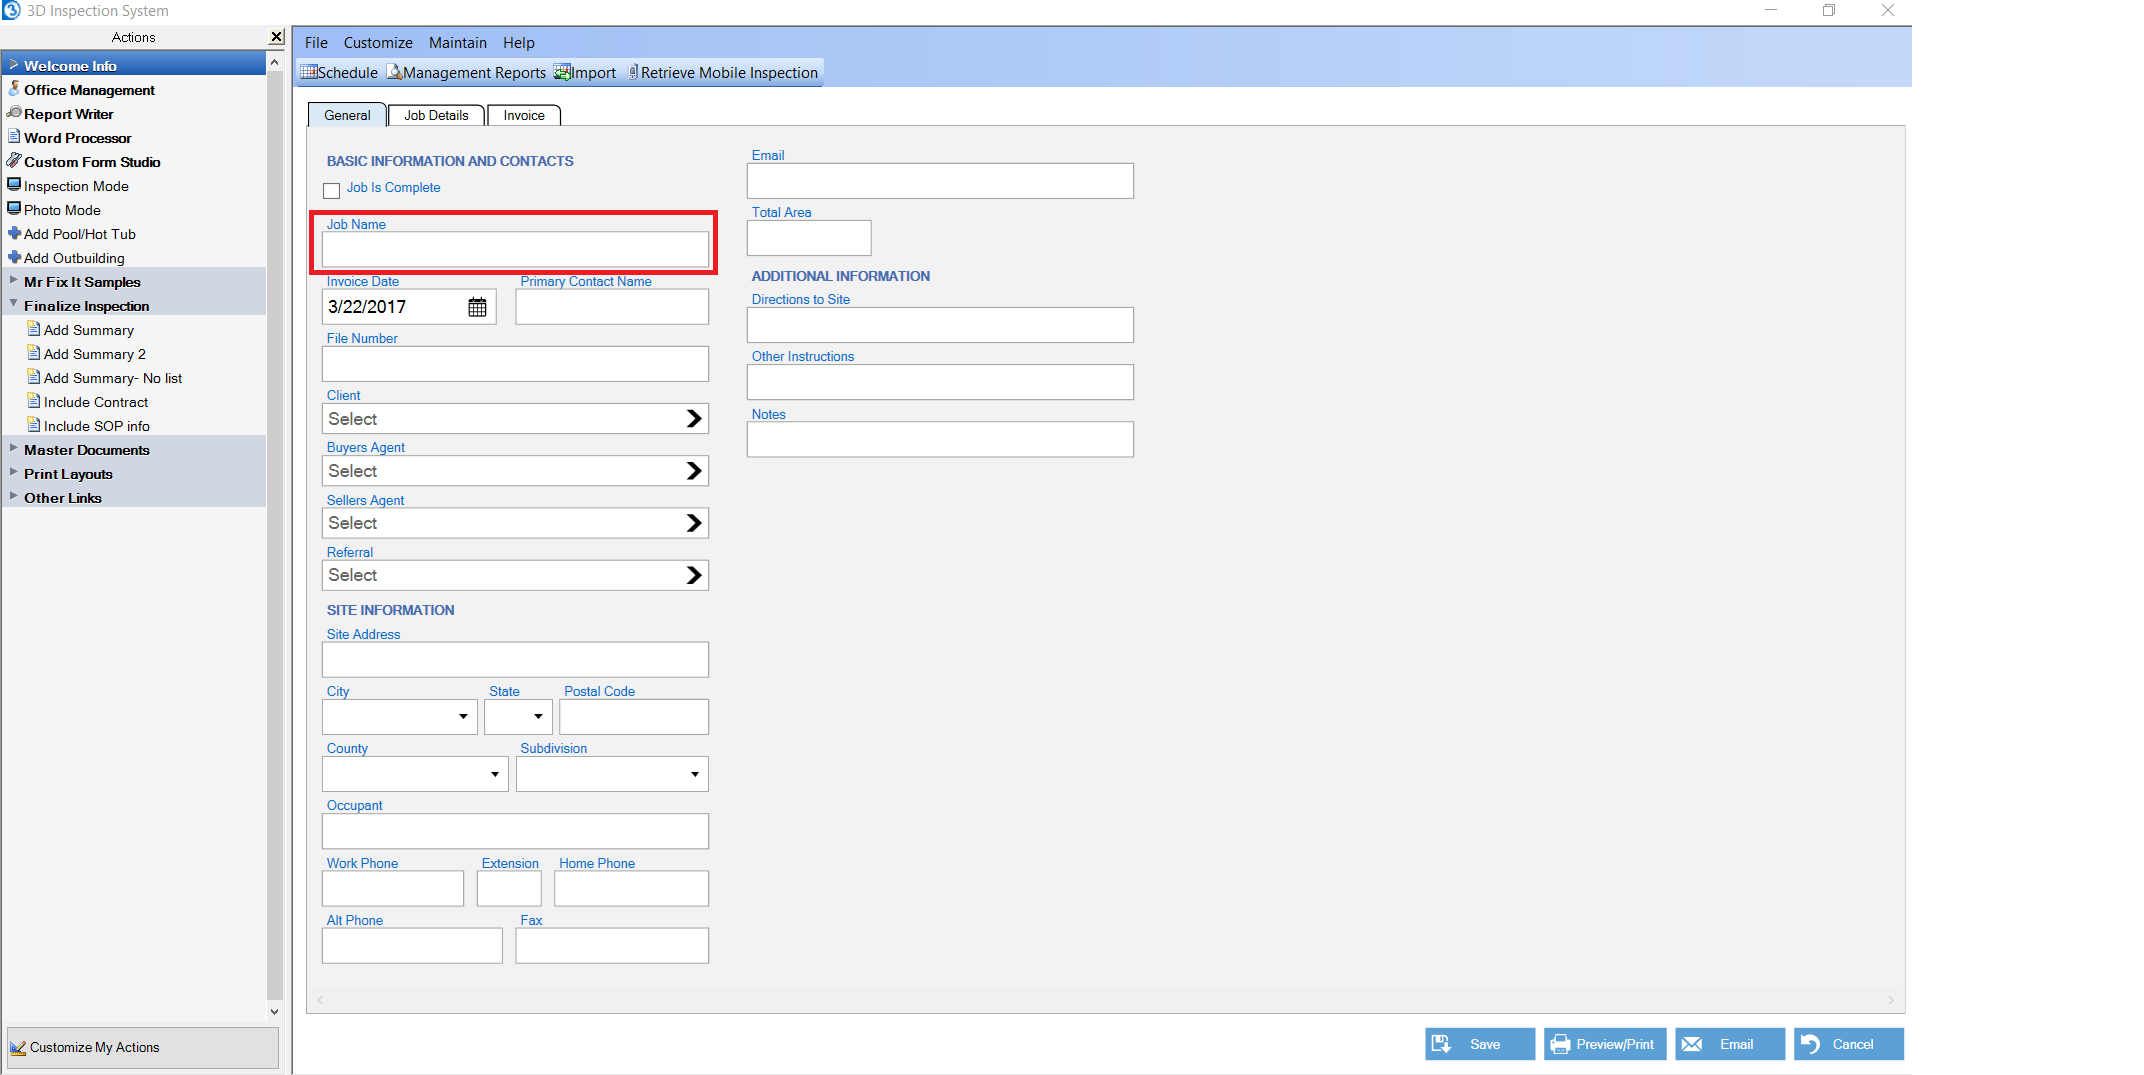This screenshot has width=2144, height=1075.
Task: Click the Add Pool/Hot Tub plus icon
Action: 14,233
